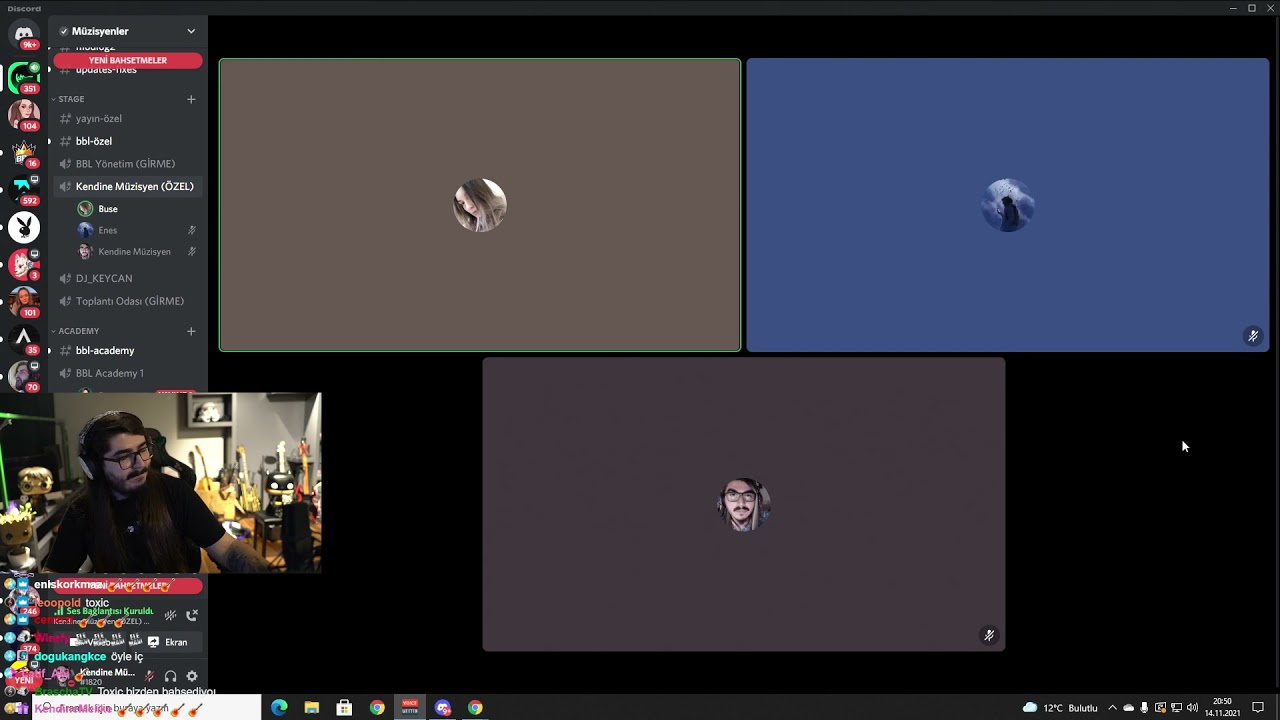Click Enes's avatar in blue tile
1280x720 pixels.
coord(1008,205)
